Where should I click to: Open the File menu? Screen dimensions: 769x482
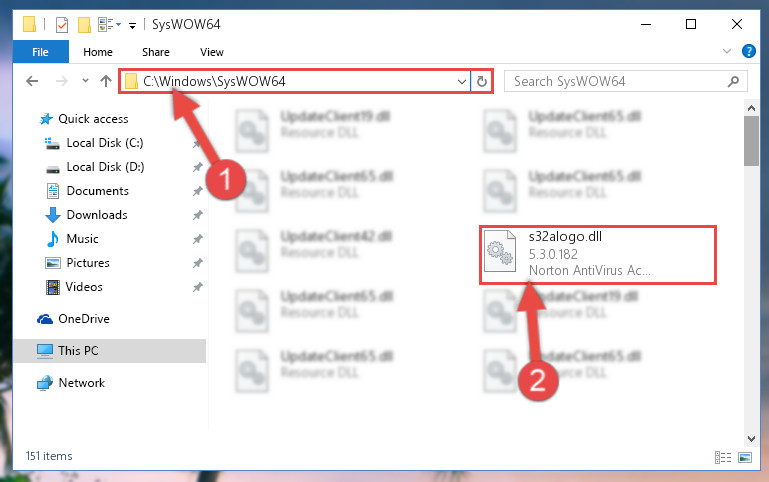(x=40, y=52)
